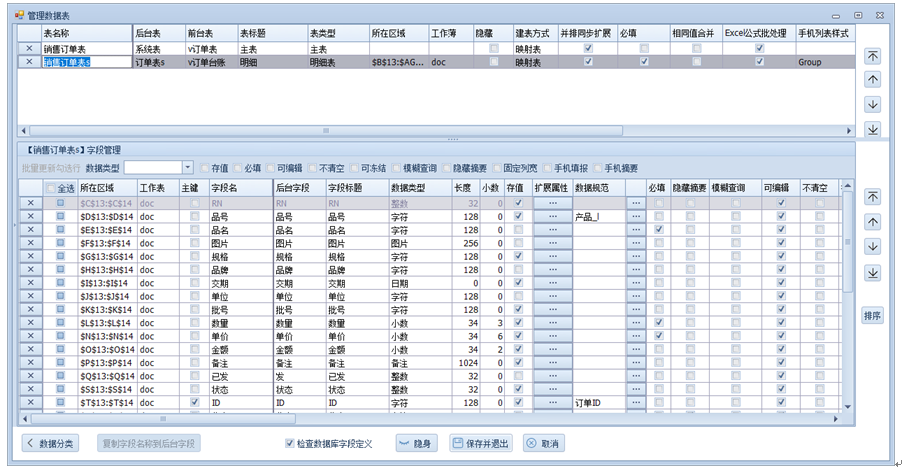Sort by 所在区域 column header in field grid
904x472 pixels.
tap(107, 188)
